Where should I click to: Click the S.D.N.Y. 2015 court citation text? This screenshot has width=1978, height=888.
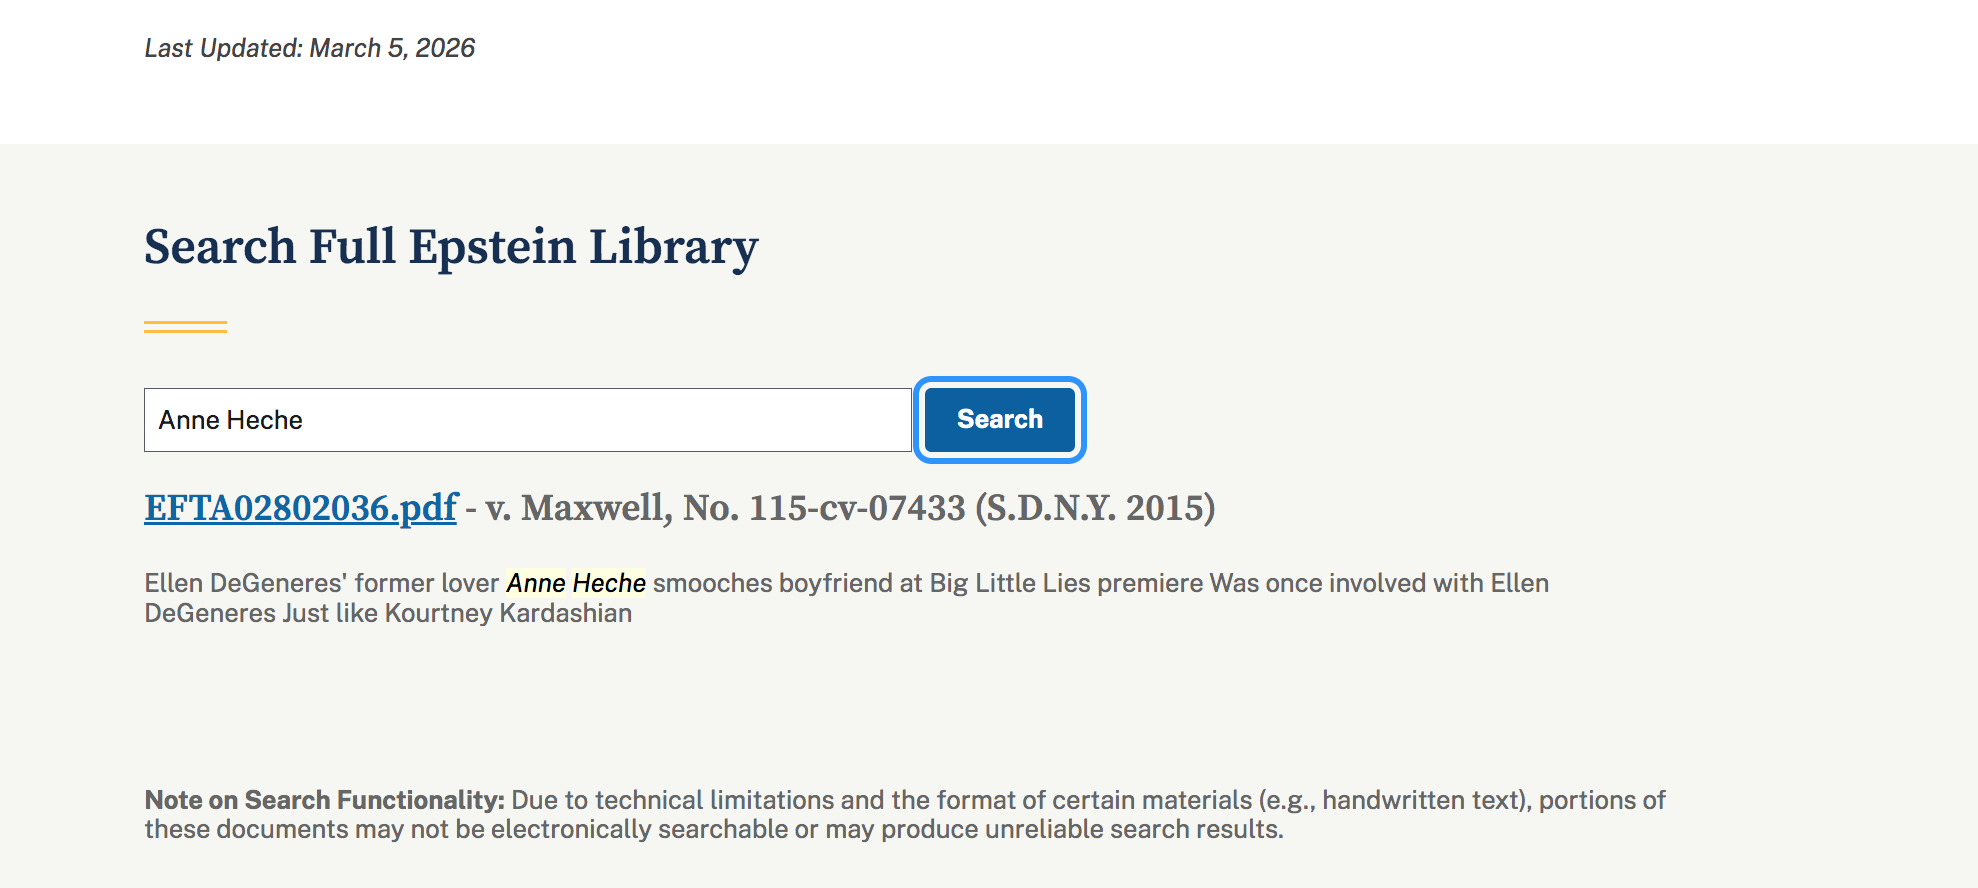point(1095,508)
